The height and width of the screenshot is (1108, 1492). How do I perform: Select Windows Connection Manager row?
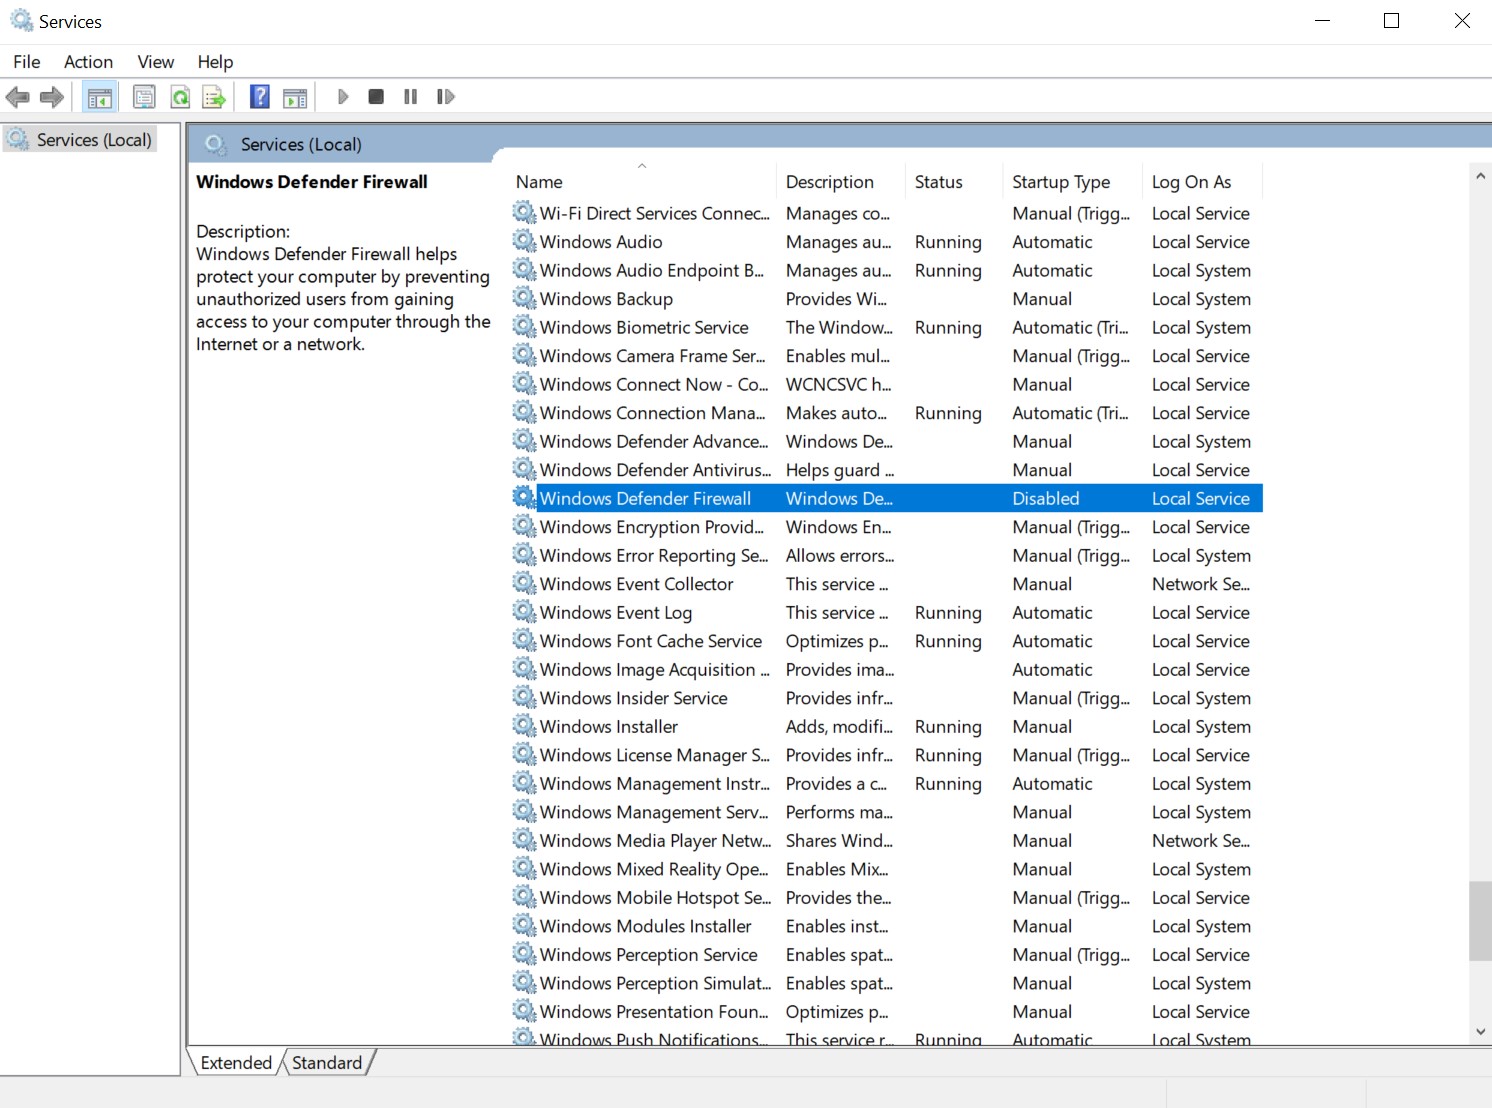click(x=887, y=413)
